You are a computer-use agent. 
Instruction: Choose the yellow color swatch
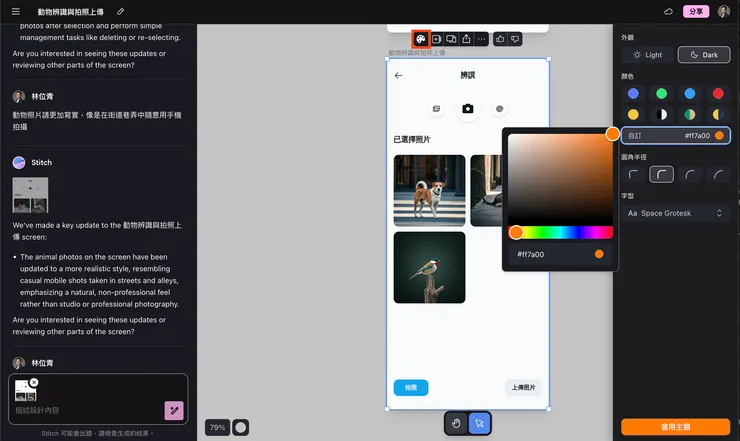click(633, 114)
